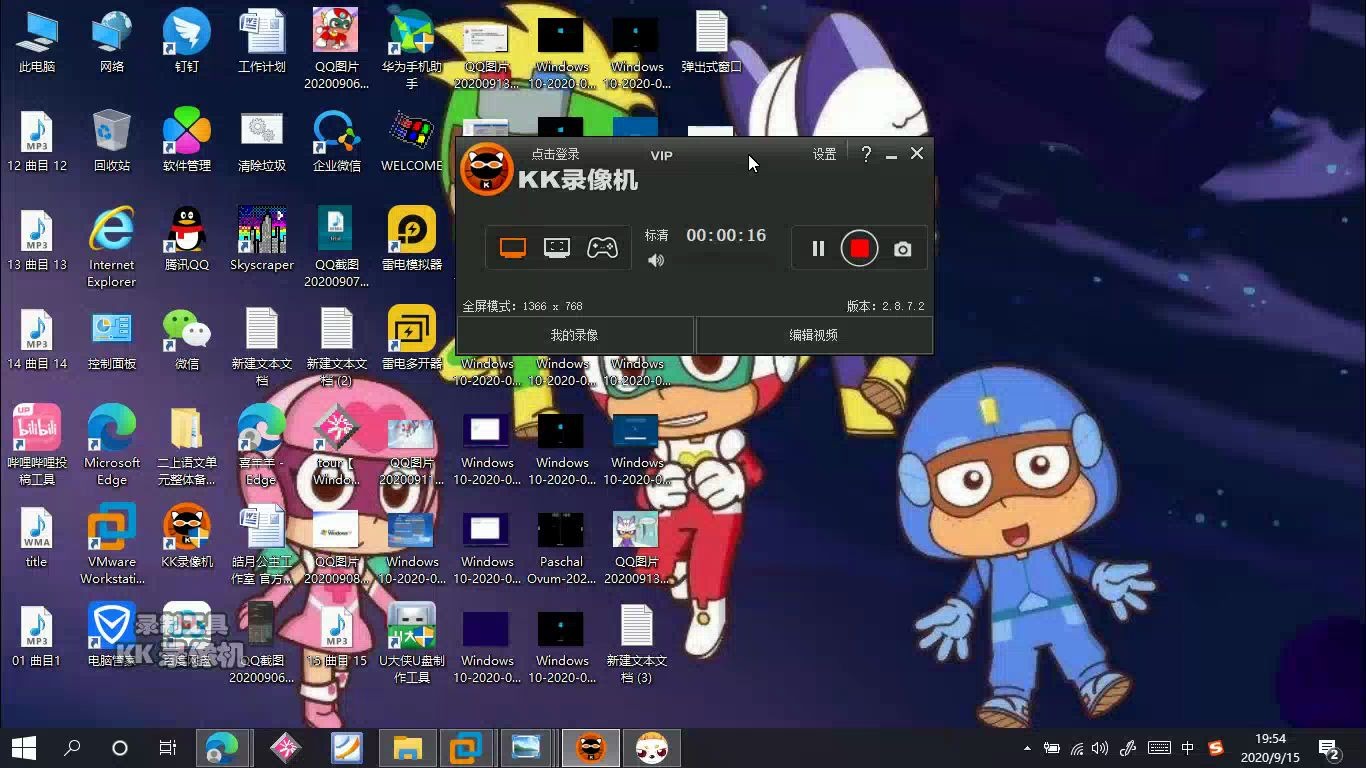
Task: Open the notification center in the taskbar
Action: click(1330, 749)
